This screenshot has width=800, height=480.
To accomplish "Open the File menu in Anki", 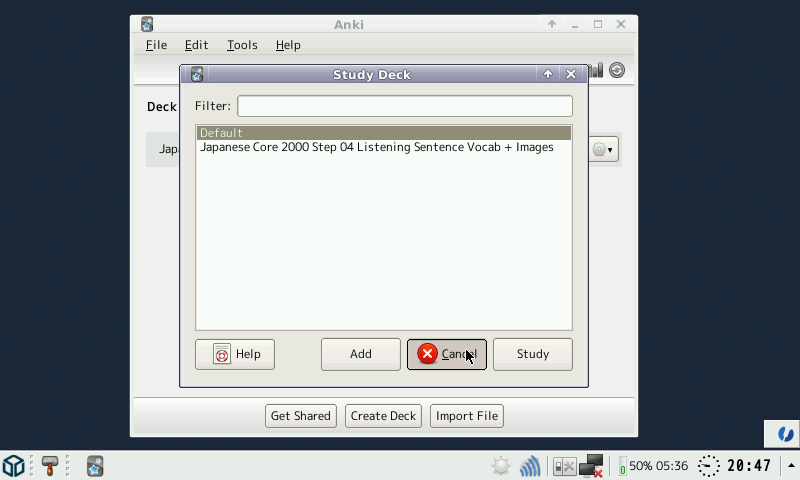I will 156,45.
